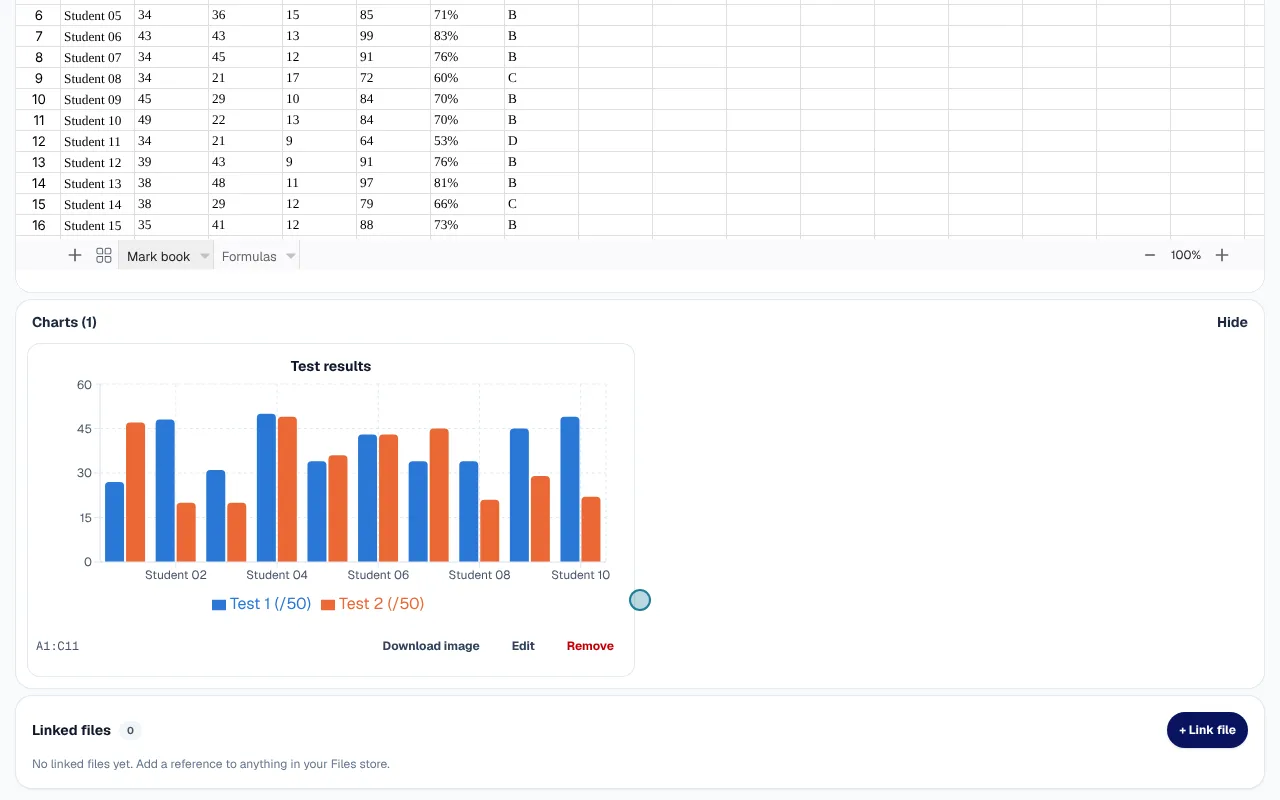Viewport: 1280px width, 800px height.
Task: Click the grade D cell
Action: click(541, 141)
